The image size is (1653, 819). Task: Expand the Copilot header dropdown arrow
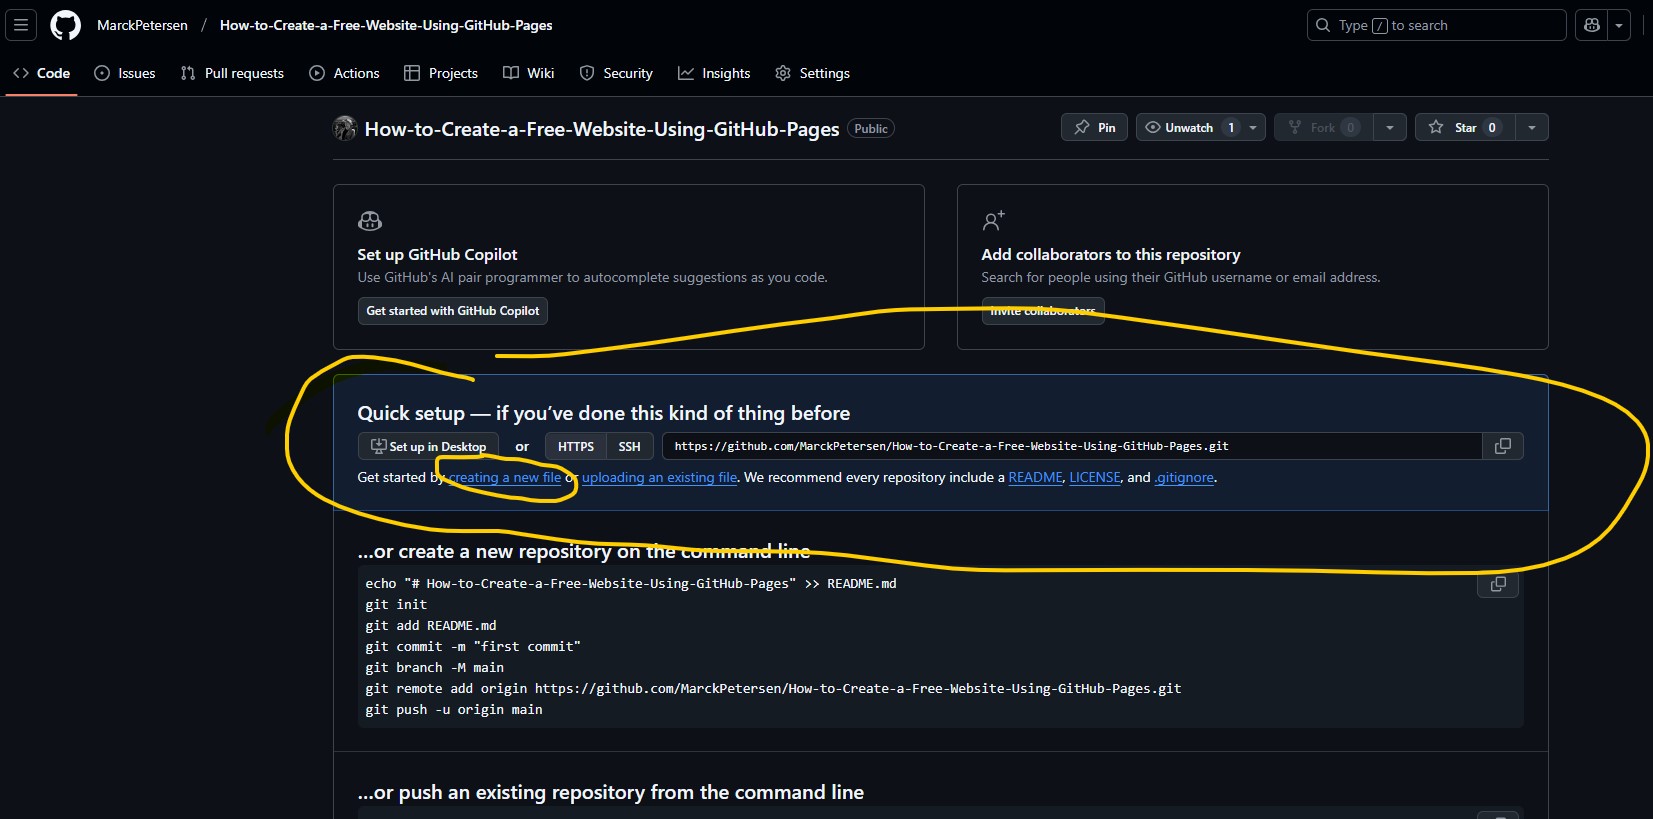click(x=1619, y=25)
